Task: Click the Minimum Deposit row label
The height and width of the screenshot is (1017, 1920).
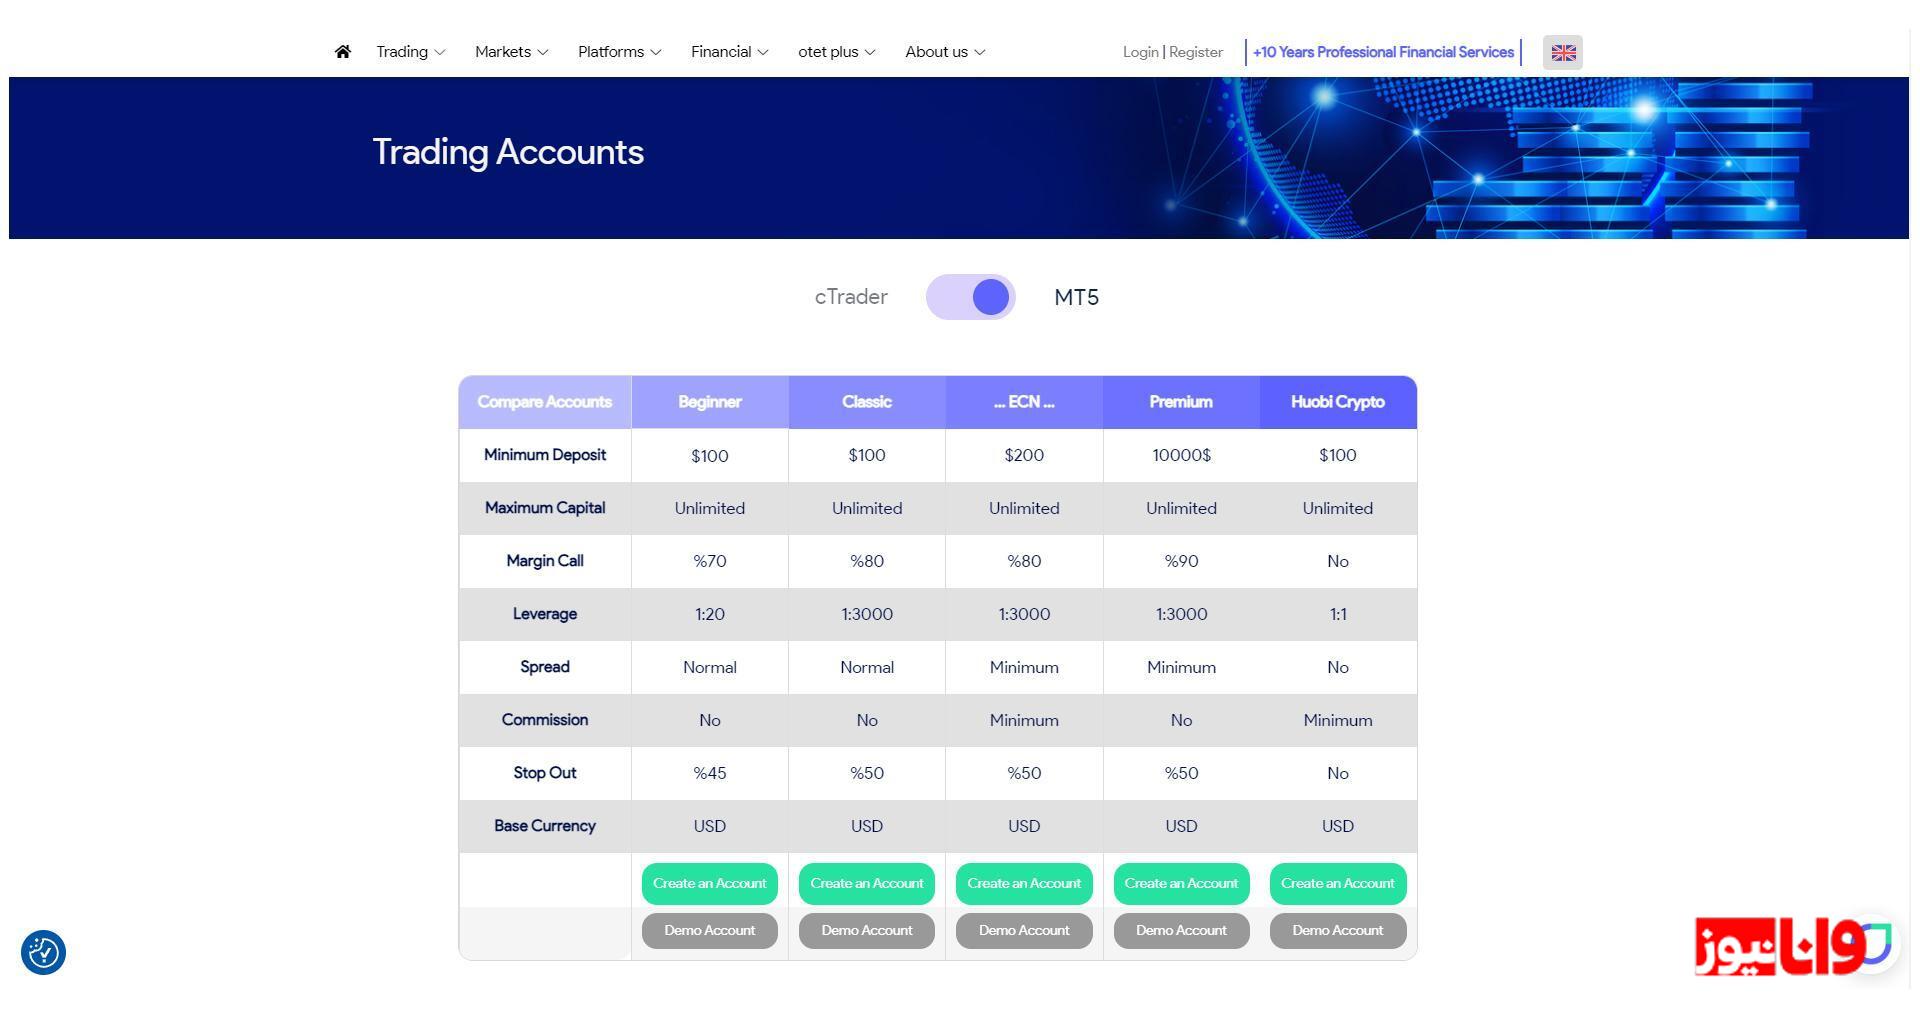Action: tap(545, 455)
